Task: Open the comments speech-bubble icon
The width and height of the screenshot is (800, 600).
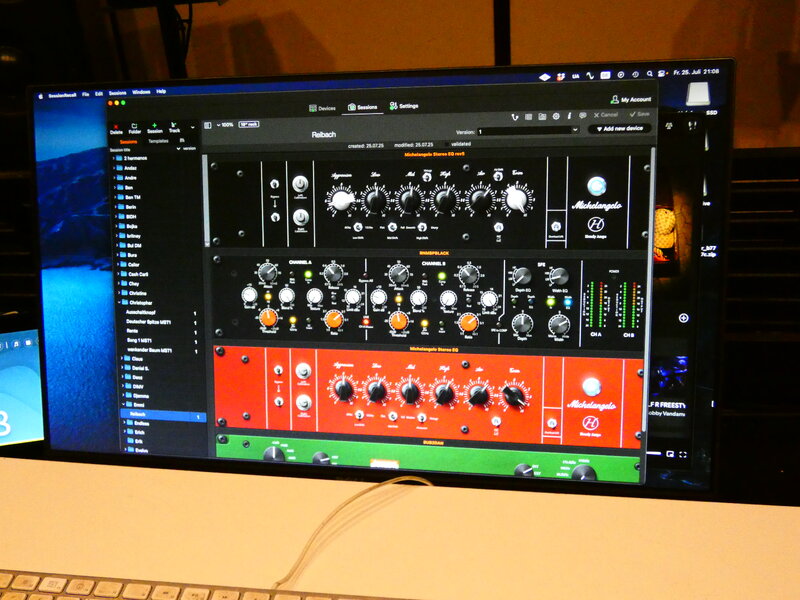Action: [x=583, y=116]
